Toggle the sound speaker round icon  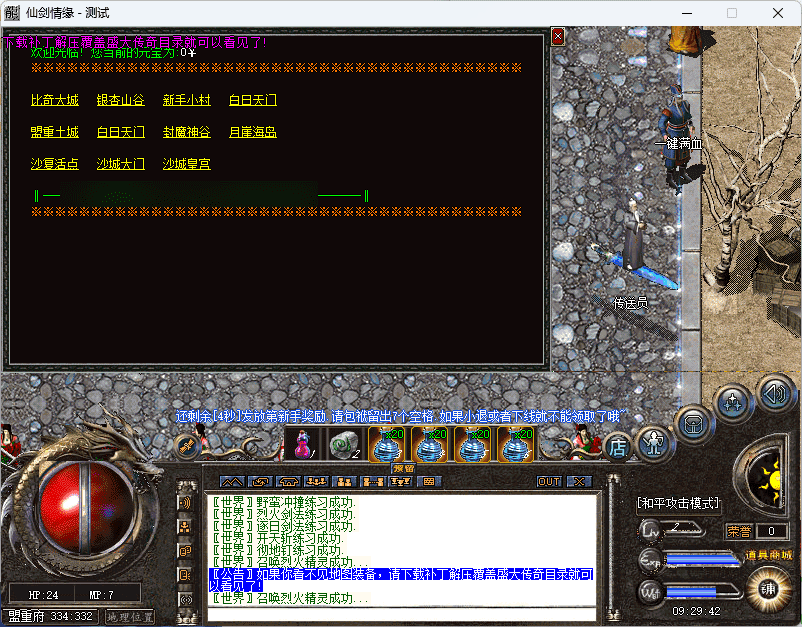coord(775,394)
